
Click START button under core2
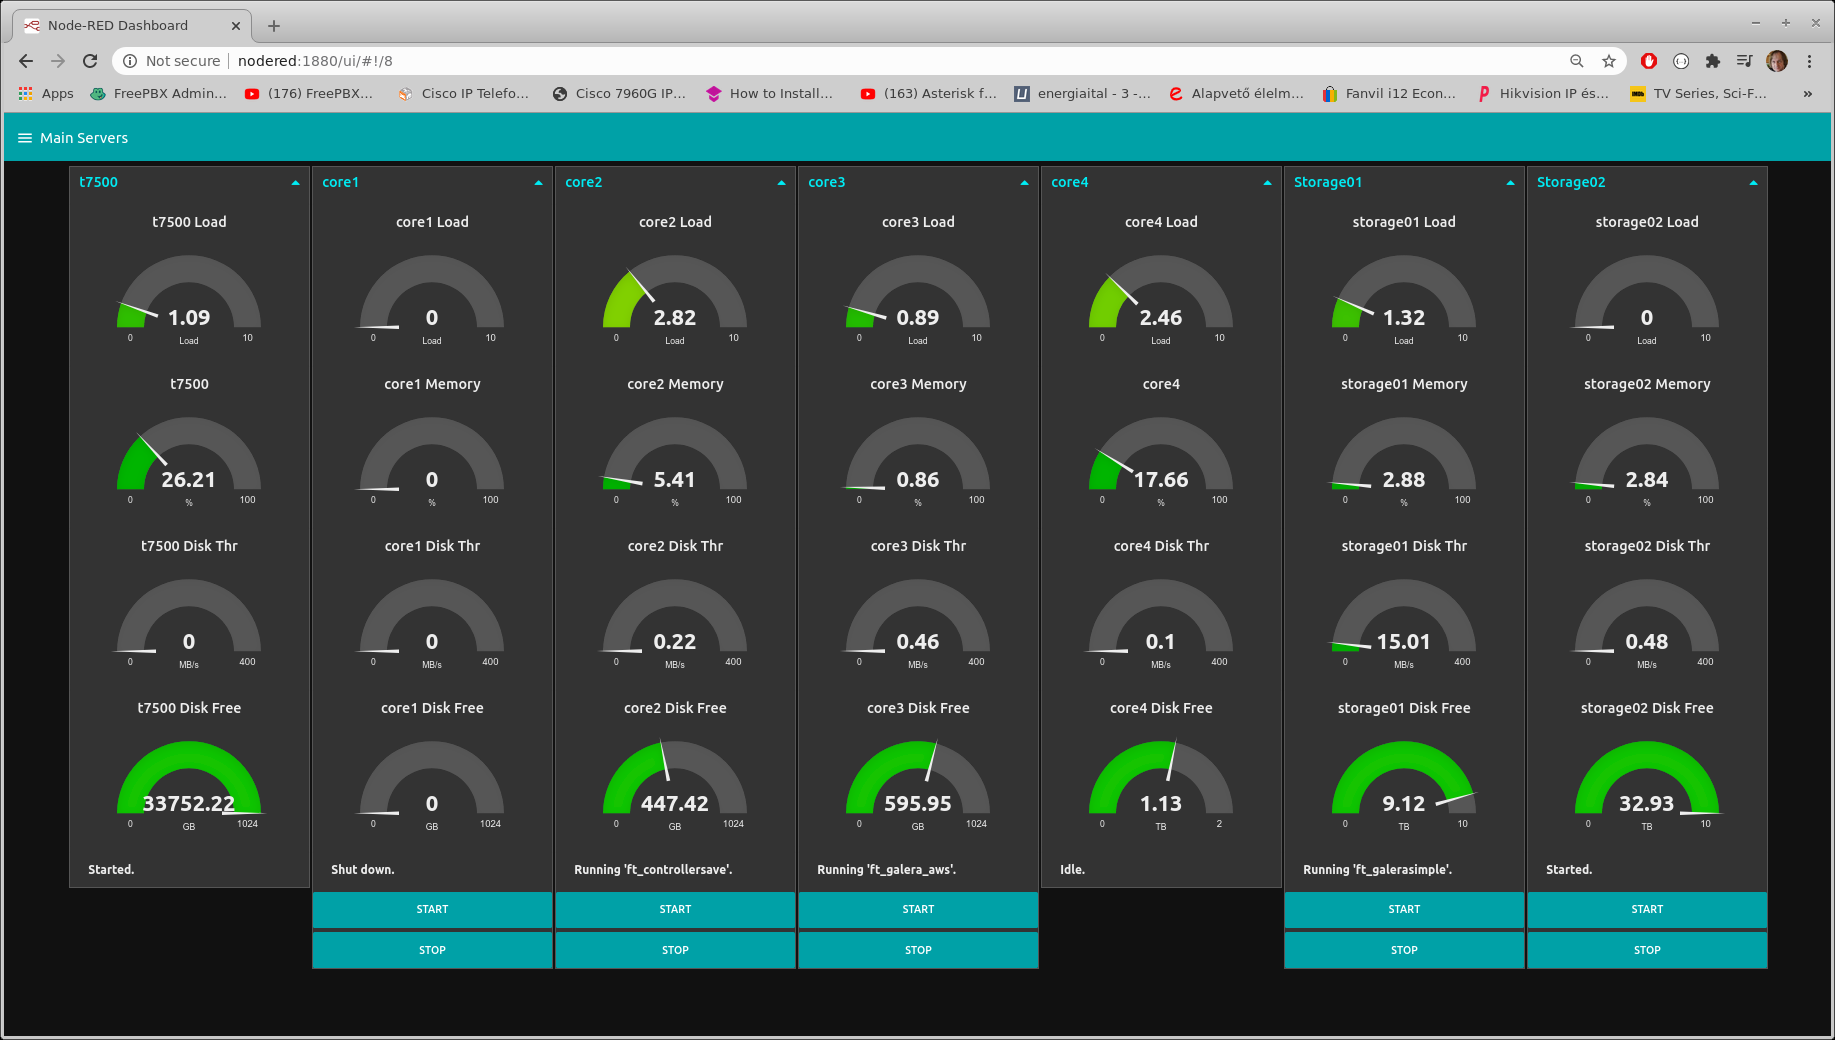tap(675, 909)
